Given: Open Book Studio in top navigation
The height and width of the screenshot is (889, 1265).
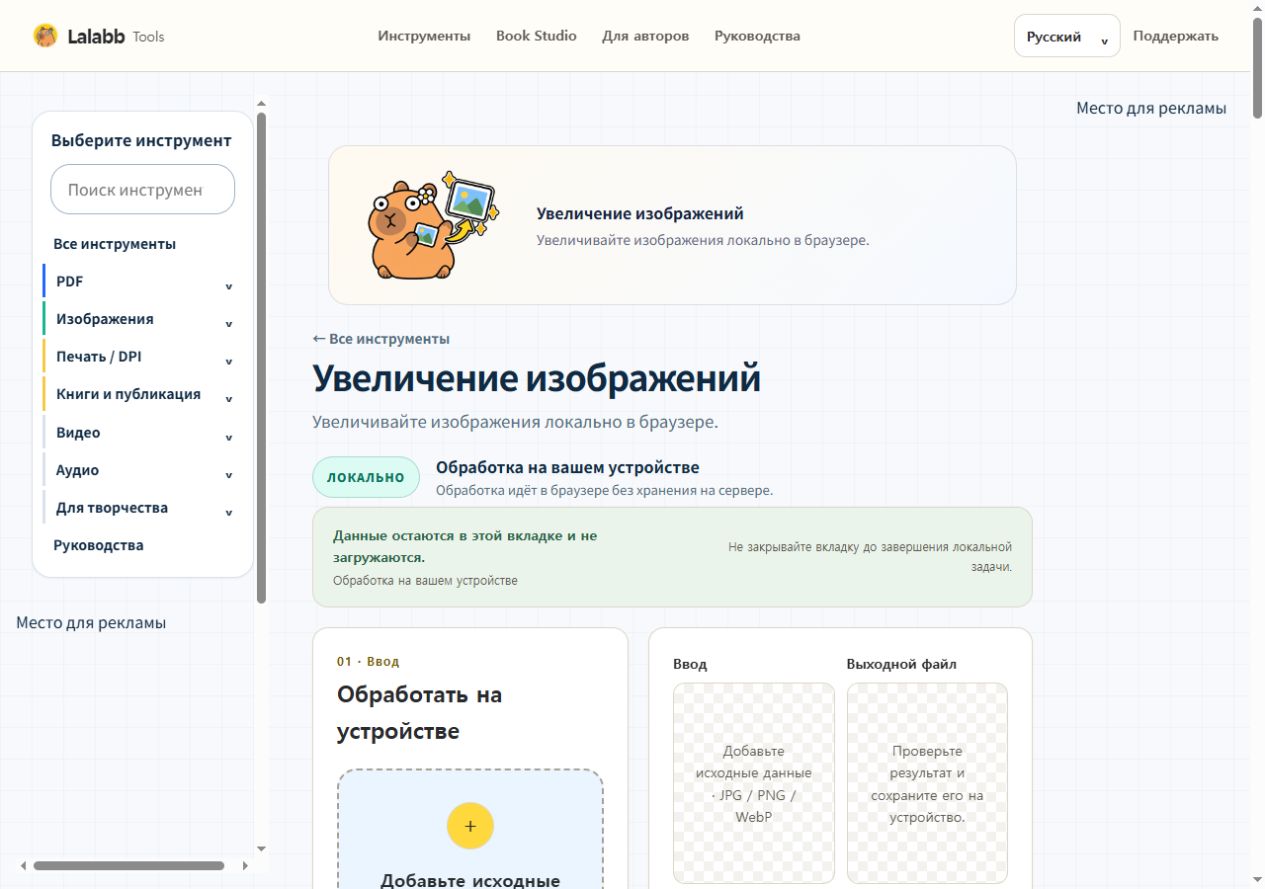Looking at the screenshot, I should (x=536, y=36).
